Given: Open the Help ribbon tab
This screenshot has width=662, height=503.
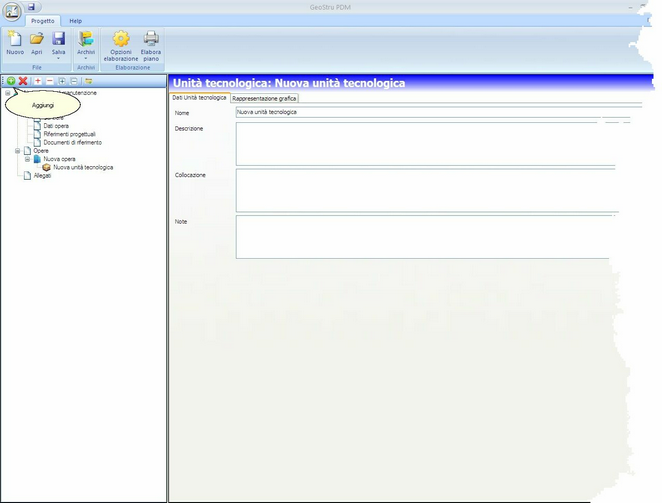Looking at the screenshot, I should 76,21.
